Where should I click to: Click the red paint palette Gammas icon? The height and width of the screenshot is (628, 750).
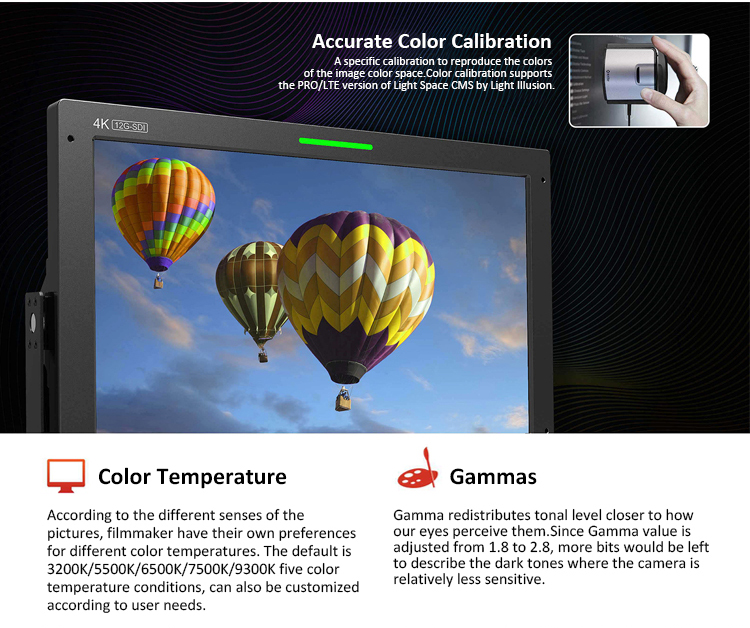coord(417,468)
